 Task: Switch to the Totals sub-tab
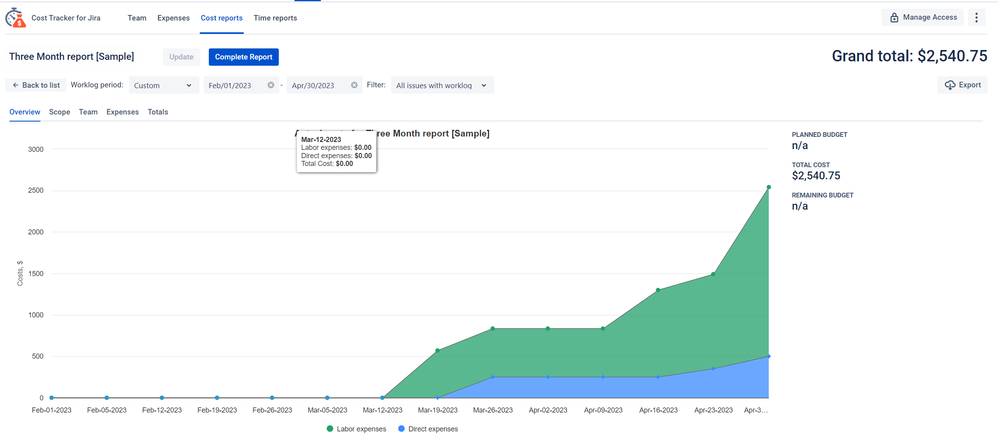pyautogui.click(x=158, y=111)
